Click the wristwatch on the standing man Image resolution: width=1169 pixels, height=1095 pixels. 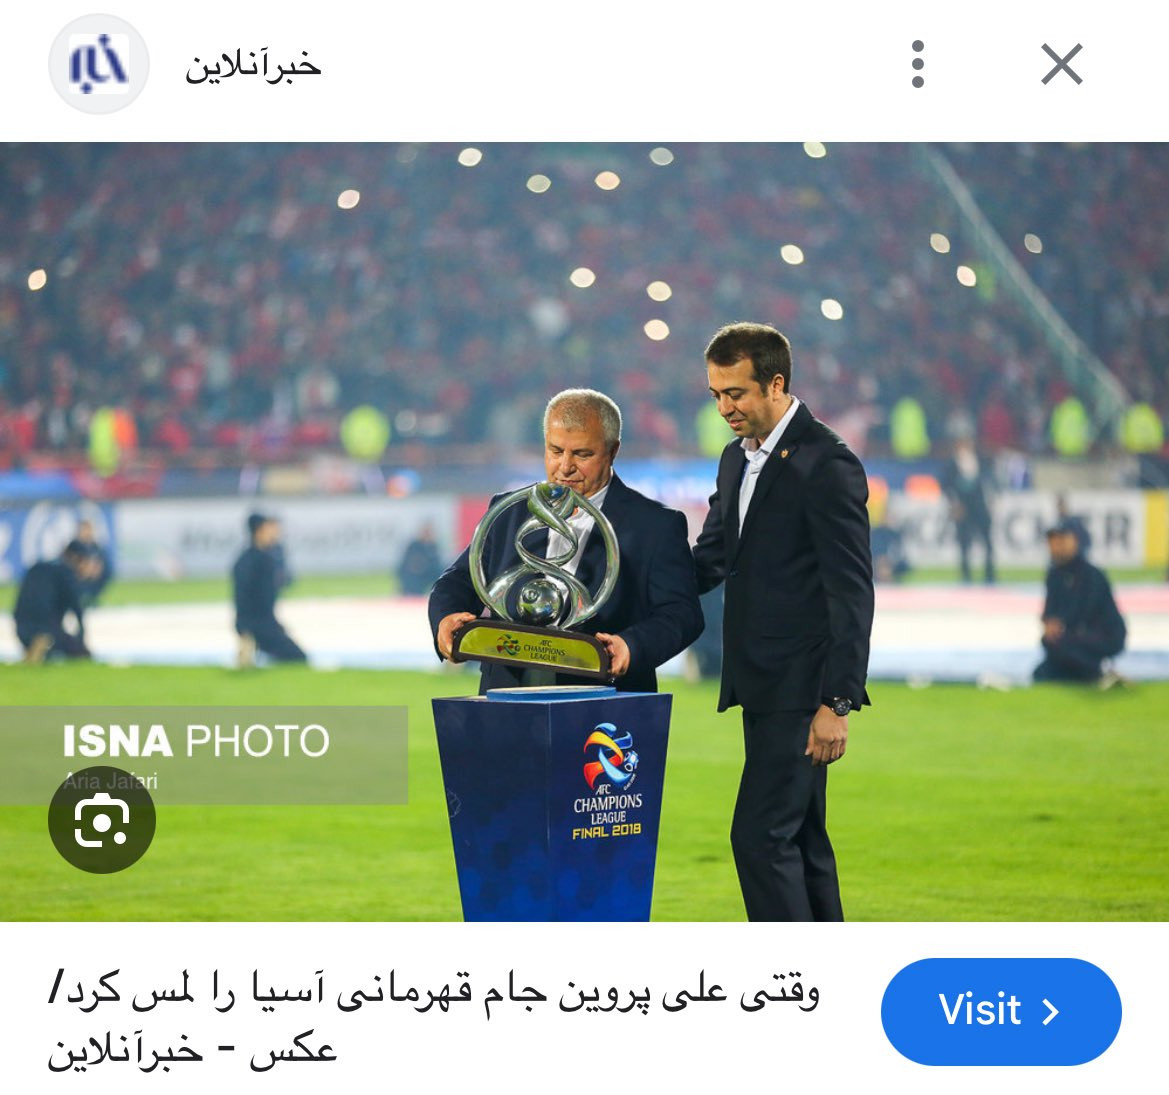(x=841, y=705)
